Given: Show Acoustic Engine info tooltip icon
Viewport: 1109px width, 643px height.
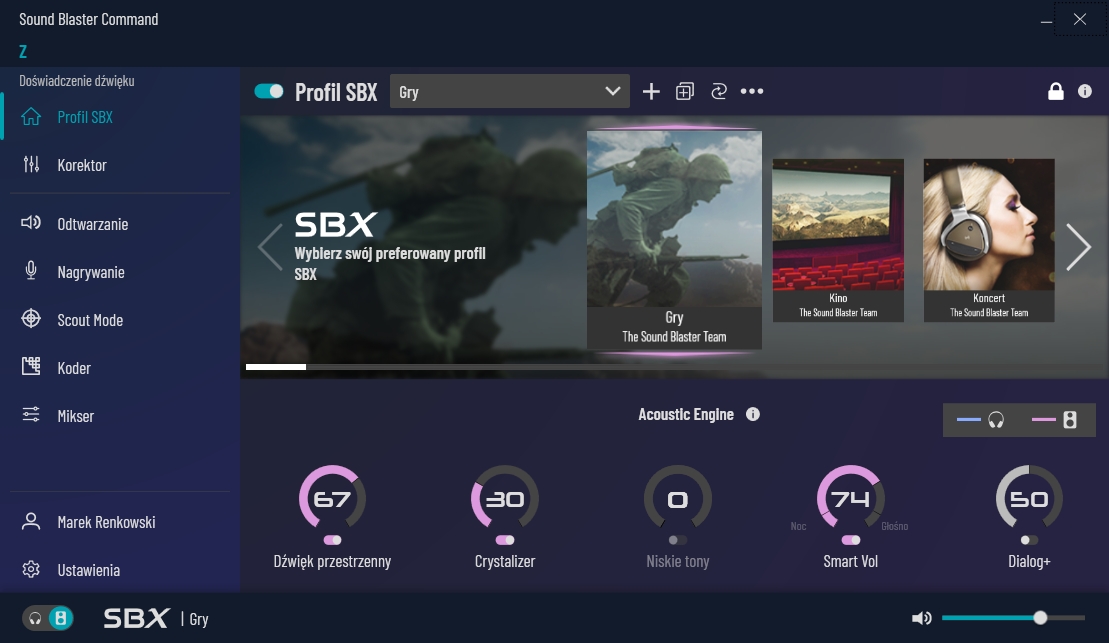Looking at the screenshot, I should [x=753, y=415].
